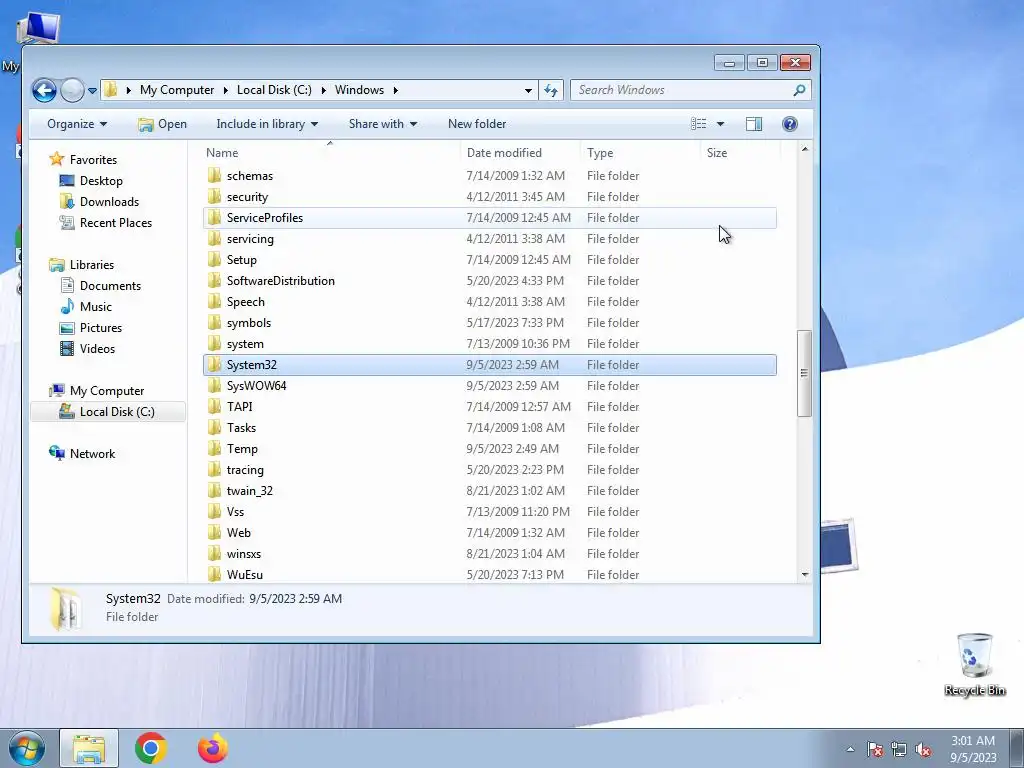This screenshot has height=768, width=1024.
Task: Click the file list vertical scrollbar thumb
Action: (x=804, y=373)
